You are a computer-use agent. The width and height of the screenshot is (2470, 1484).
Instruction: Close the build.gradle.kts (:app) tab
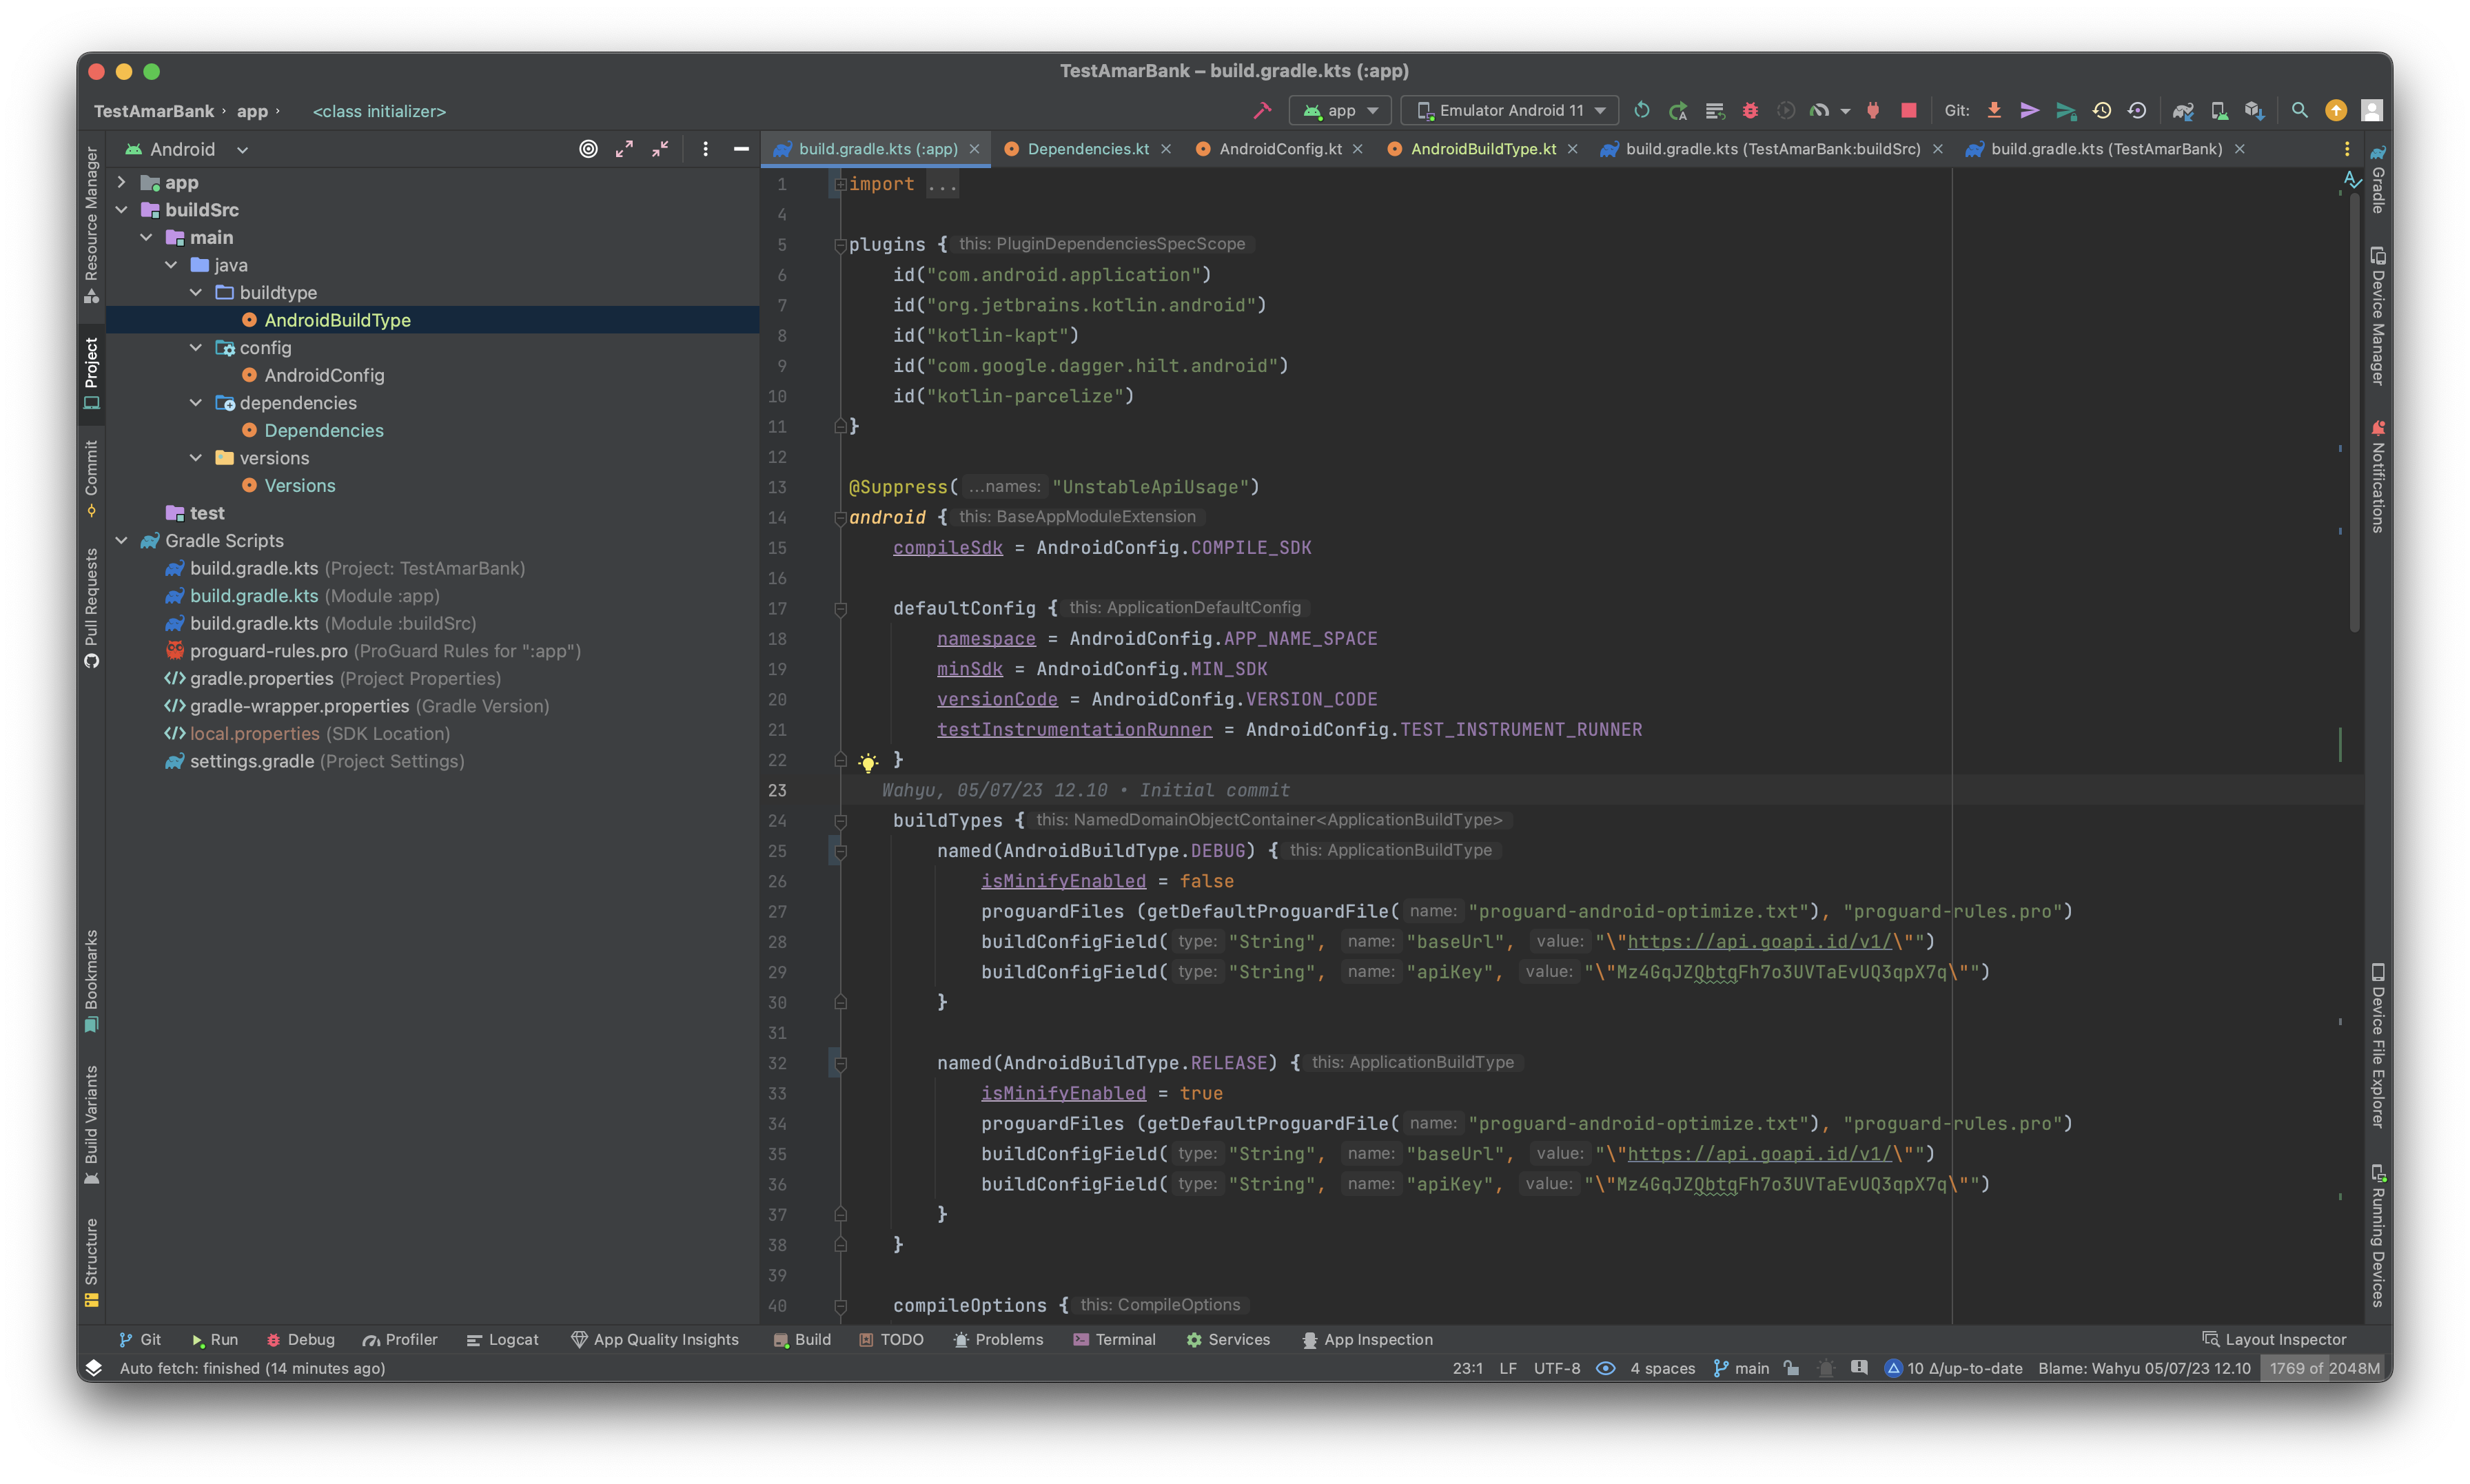[974, 149]
